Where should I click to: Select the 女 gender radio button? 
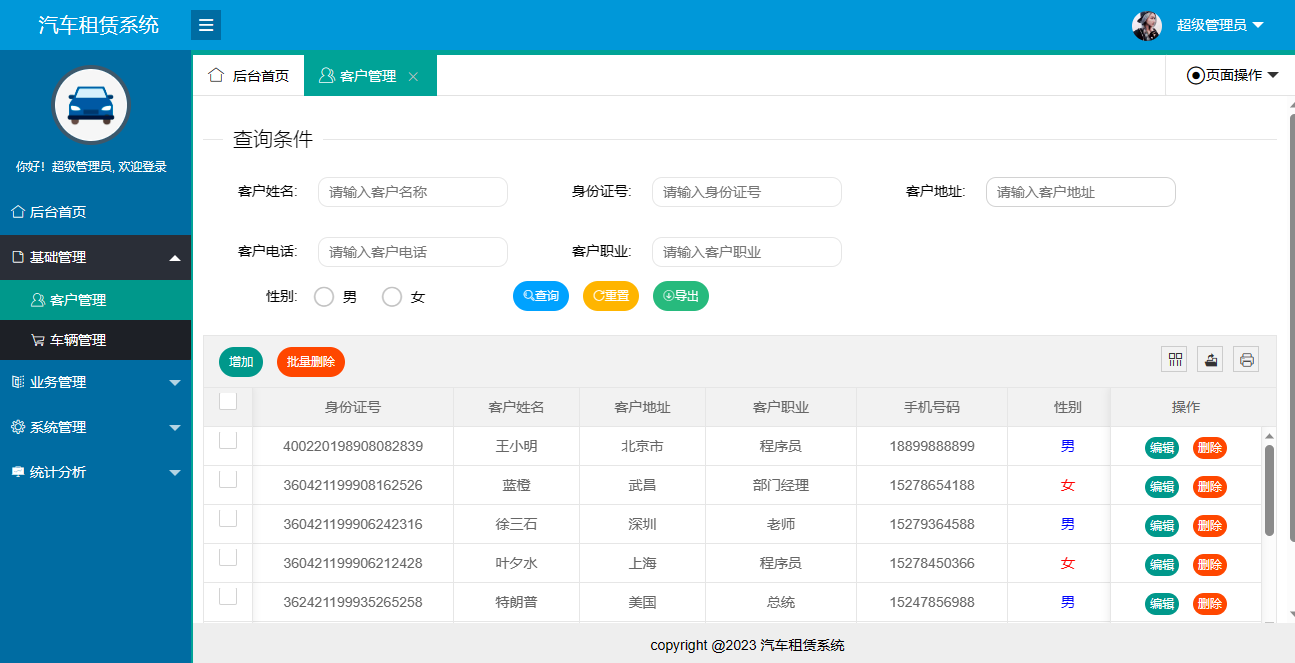point(392,297)
